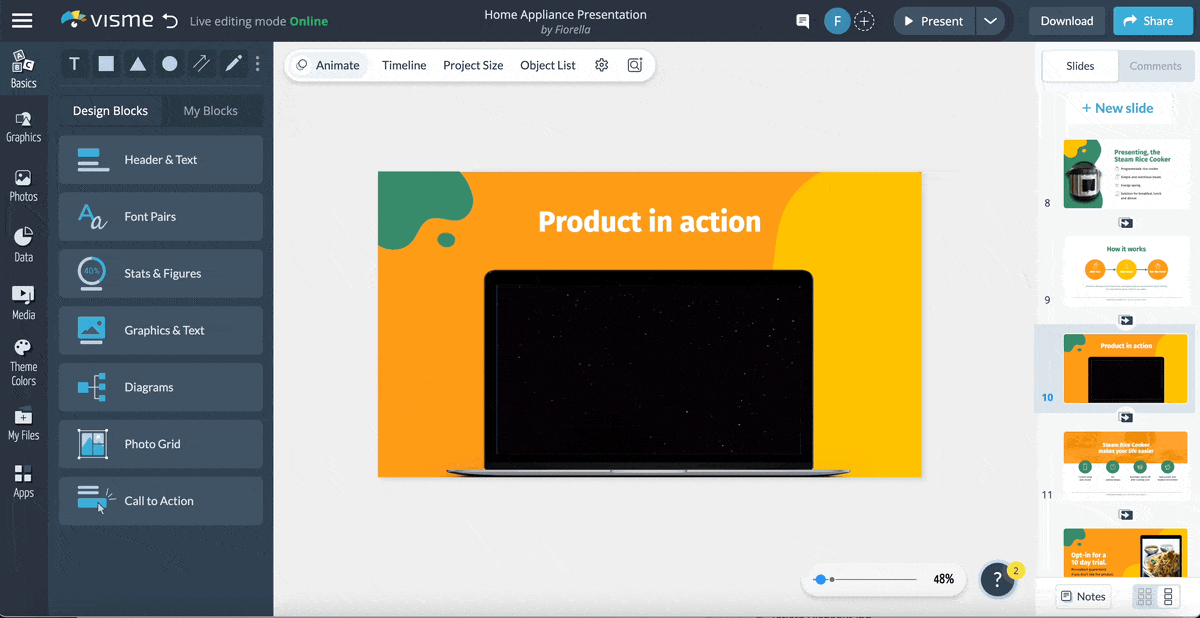Select the Text tool in the toolbar
The width and height of the screenshot is (1200, 618).
74,63
